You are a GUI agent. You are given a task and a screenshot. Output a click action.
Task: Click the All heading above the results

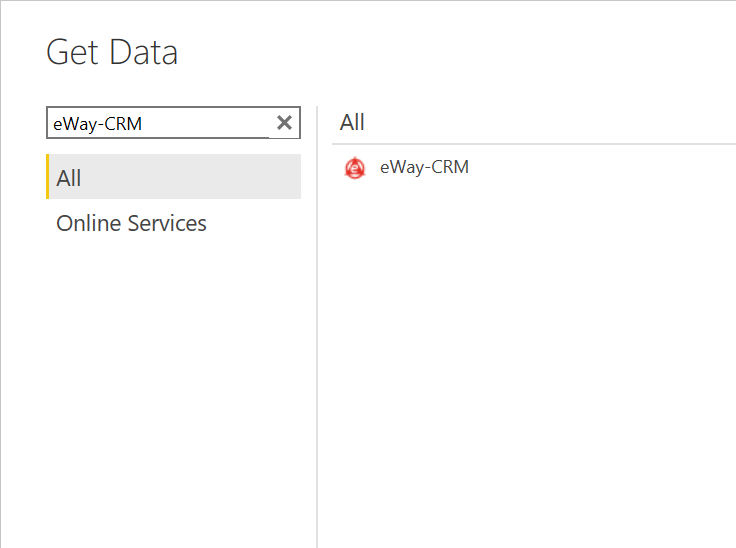[x=352, y=122]
